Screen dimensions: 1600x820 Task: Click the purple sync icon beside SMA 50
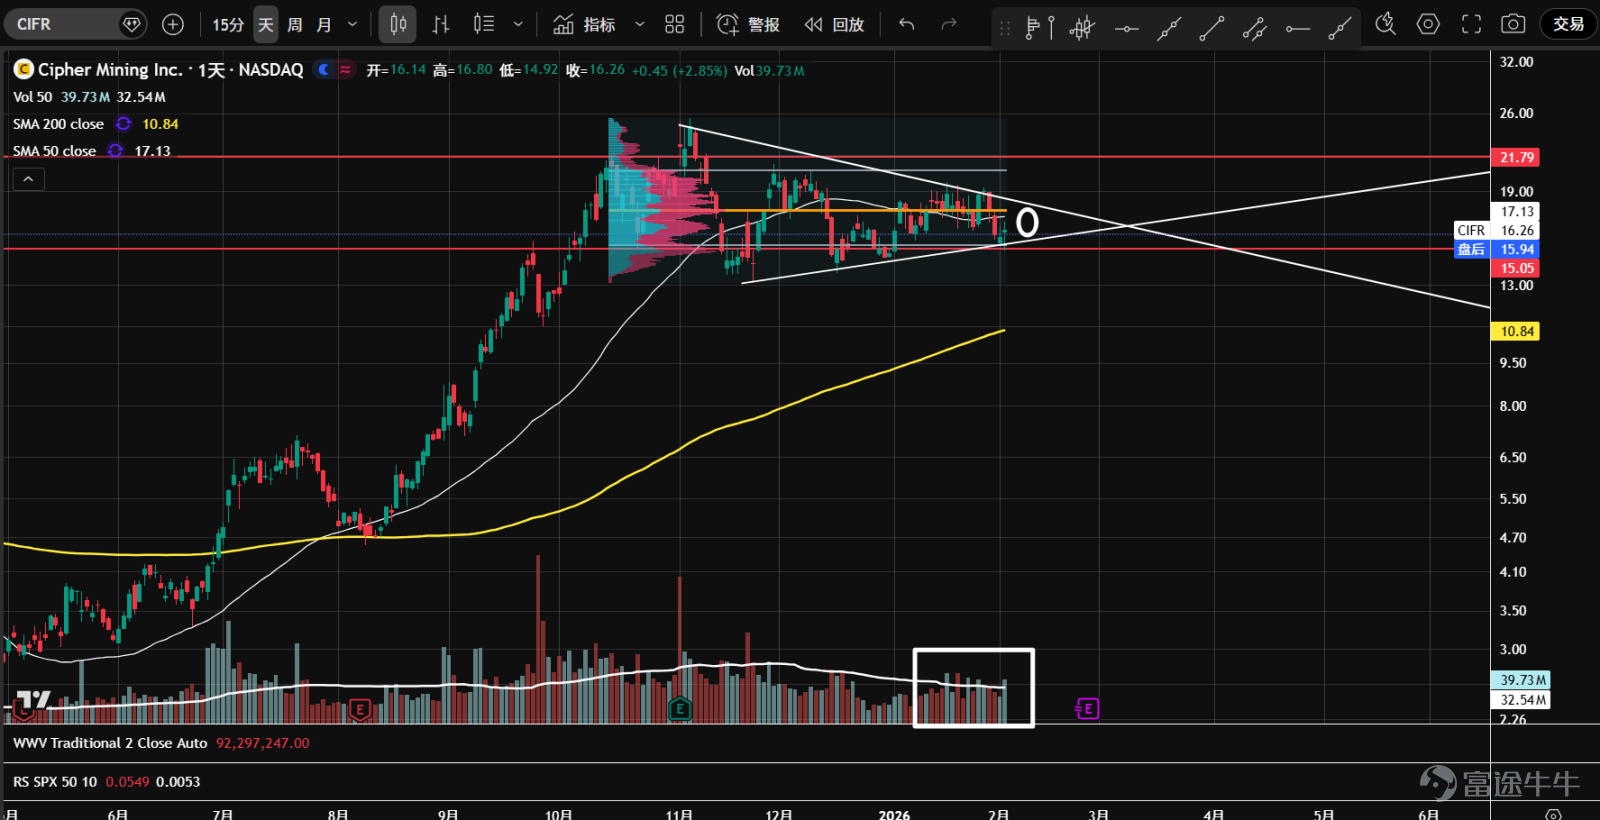pos(116,151)
